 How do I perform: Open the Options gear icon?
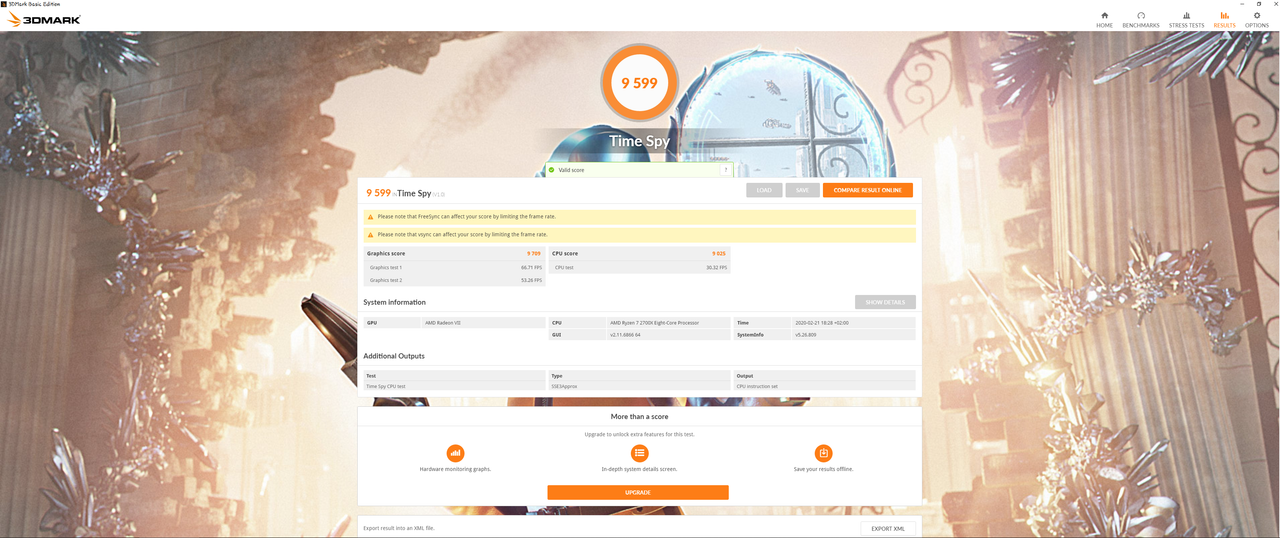pos(1257,15)
